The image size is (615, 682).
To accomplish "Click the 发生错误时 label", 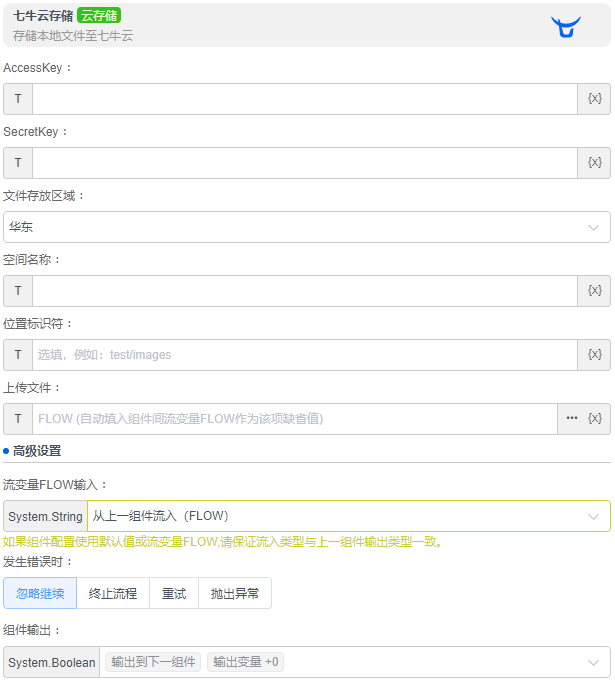I will (37, 562).
